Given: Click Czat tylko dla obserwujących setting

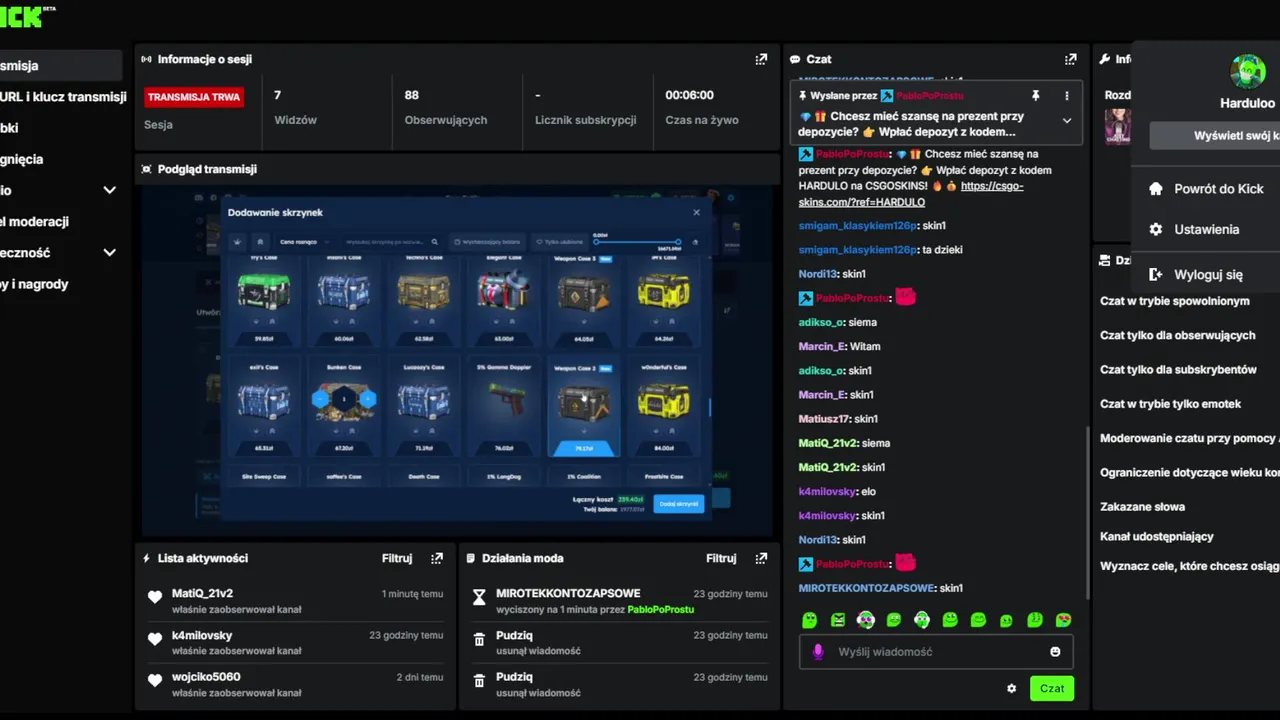Looking at the screenshot, I should (x=1178, y=335).
